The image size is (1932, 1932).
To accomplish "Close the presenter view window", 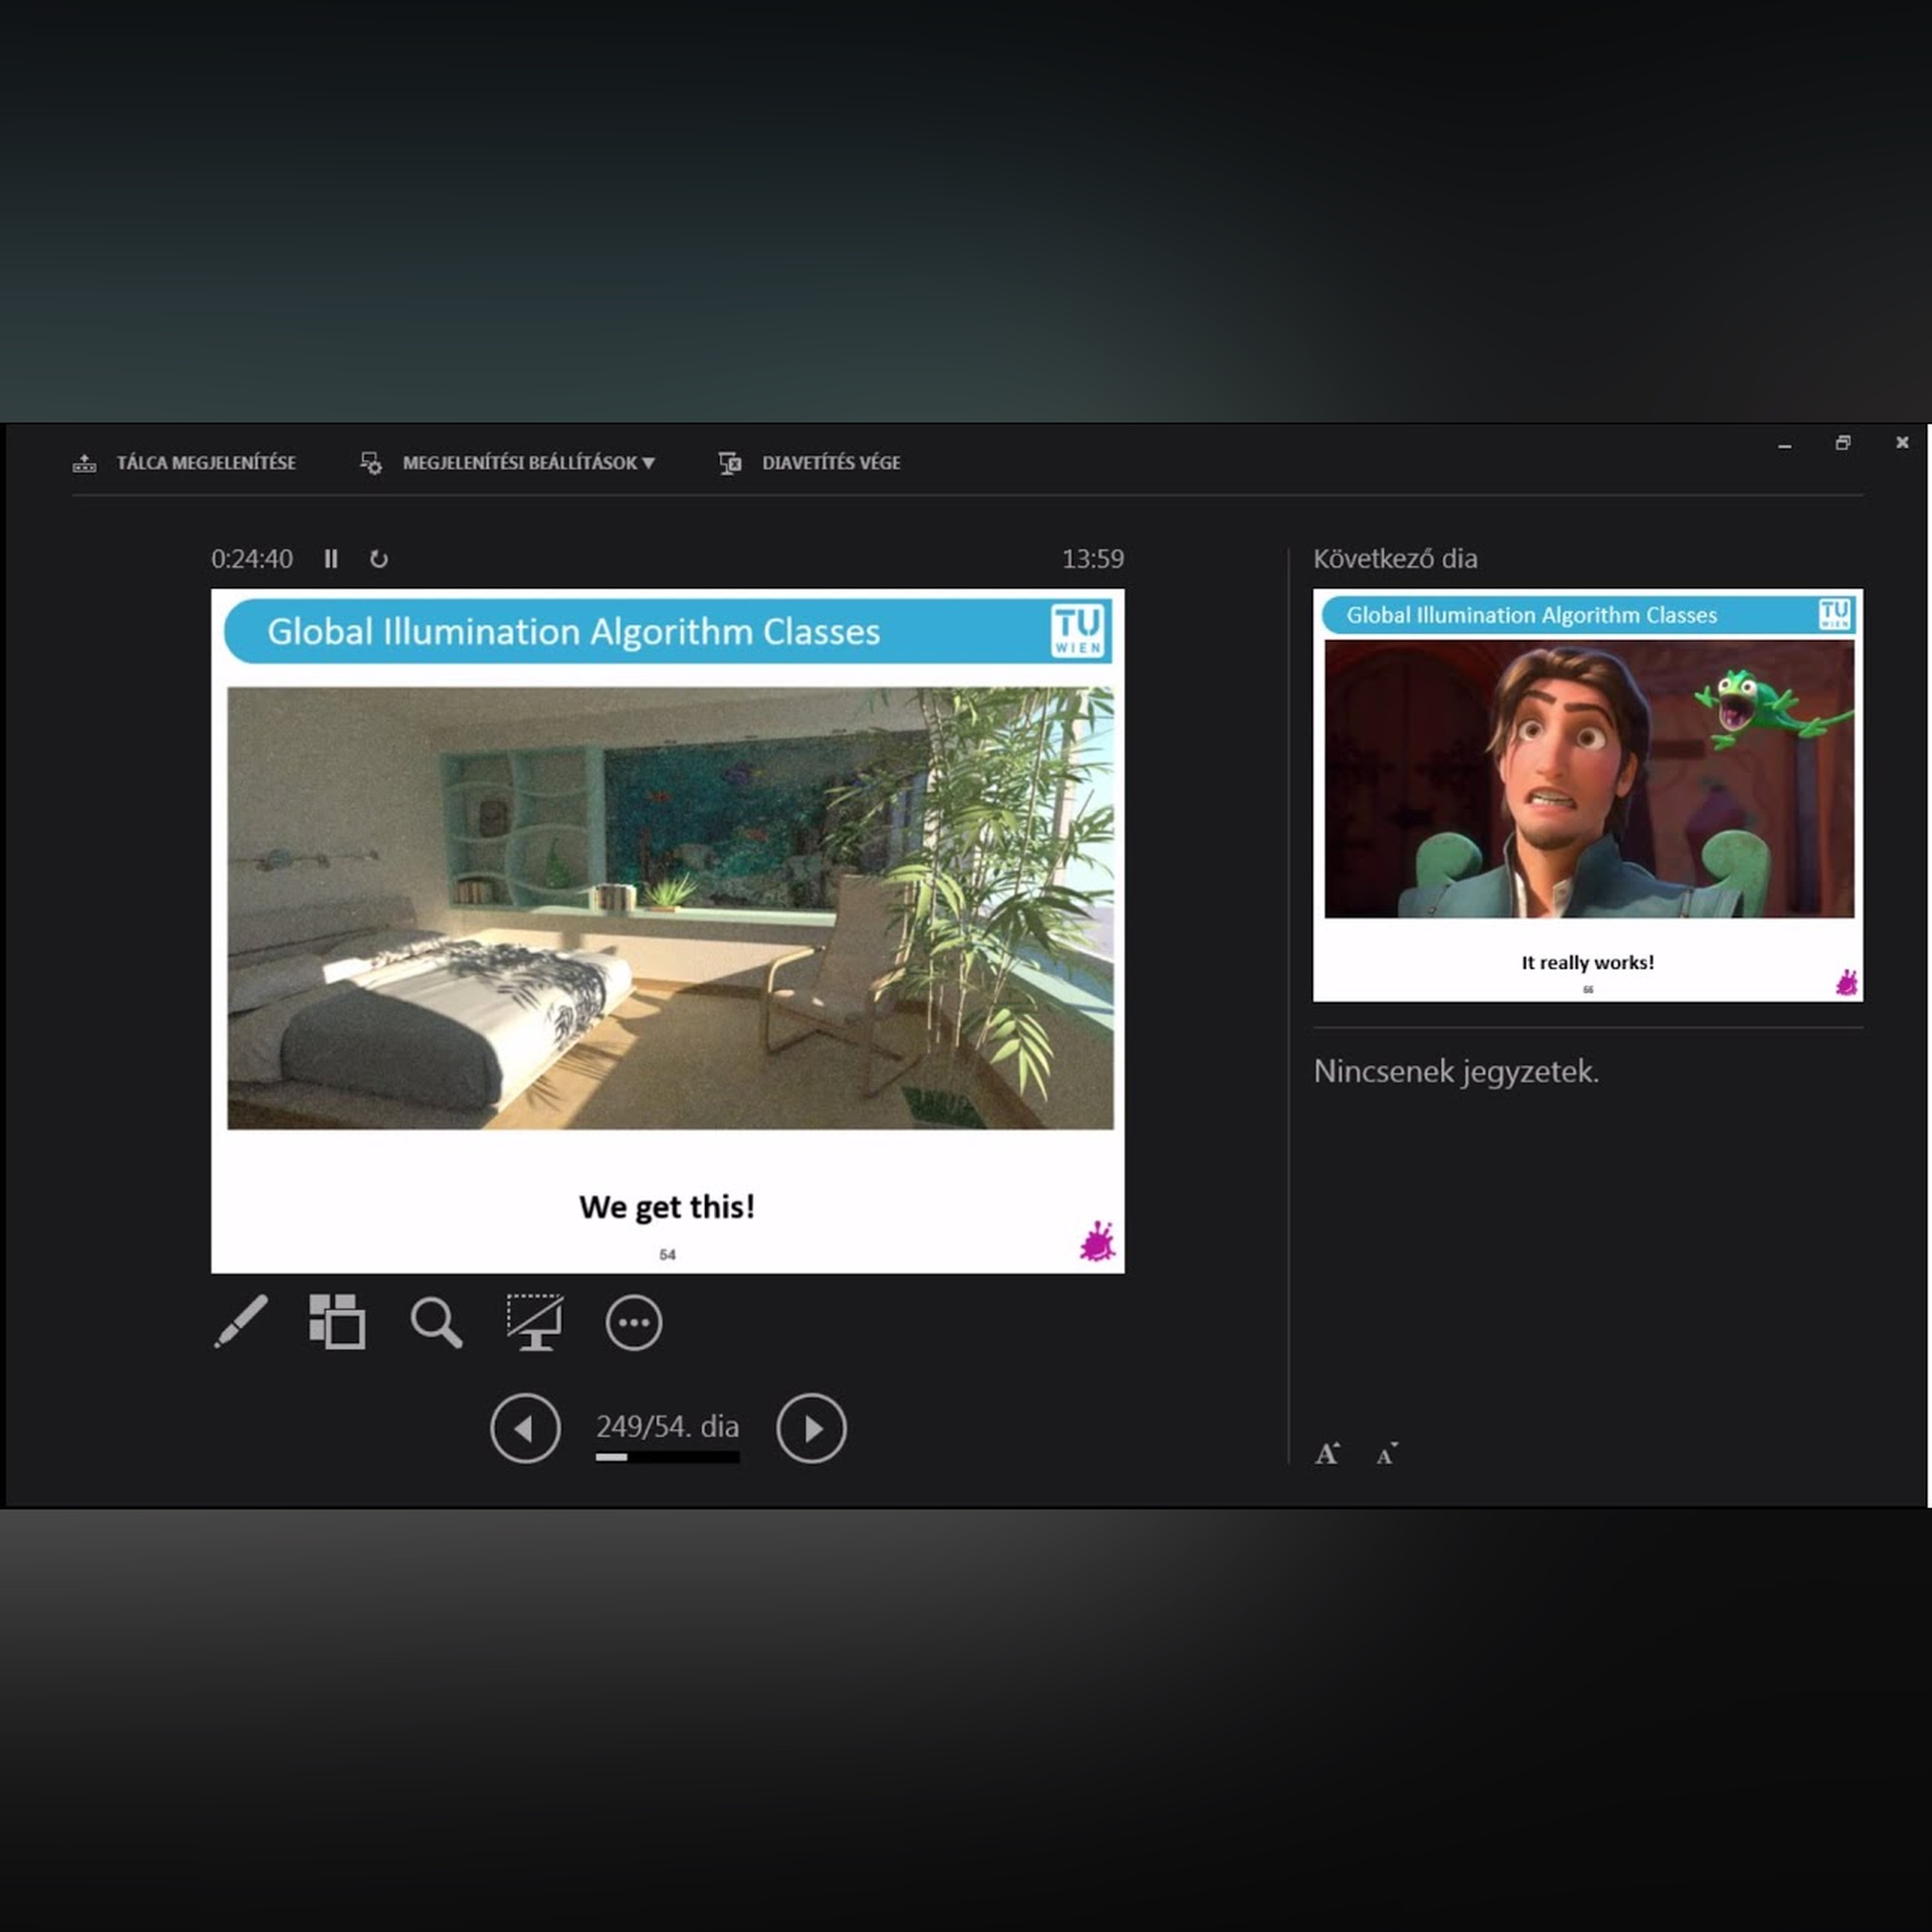I will pyautogui.click(x=1902, y=442).
